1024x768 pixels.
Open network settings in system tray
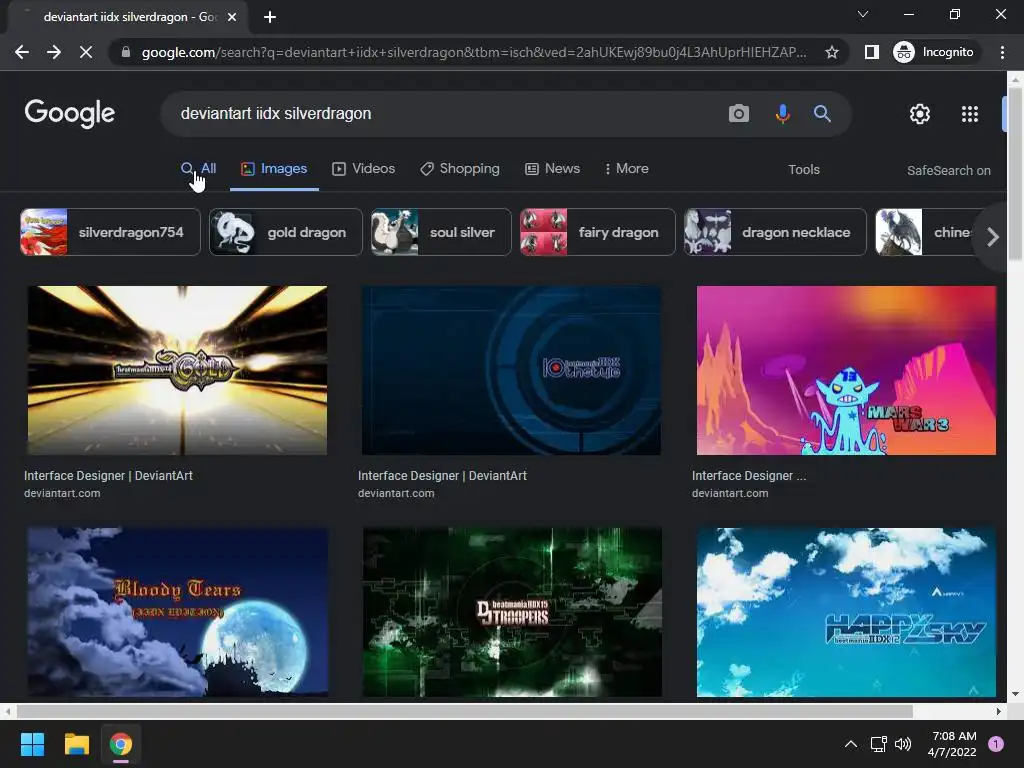878,744
